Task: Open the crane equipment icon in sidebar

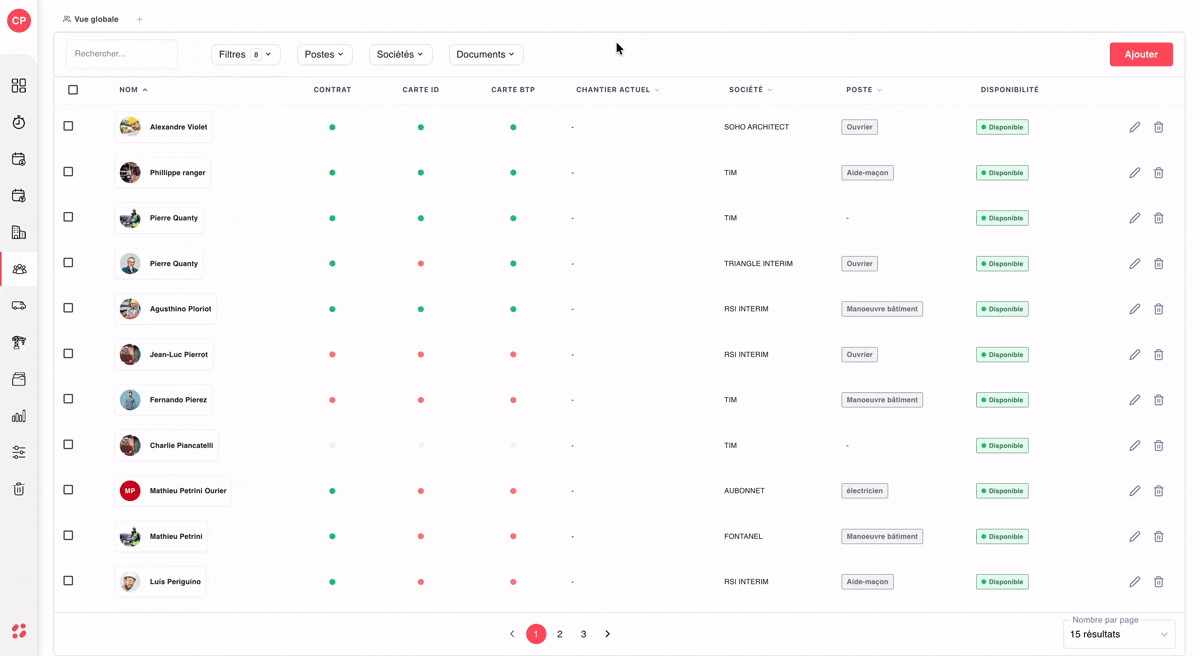Action: (19, 342)
